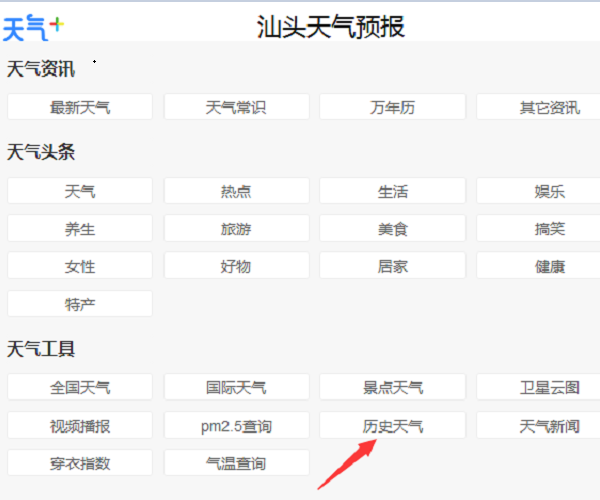This screenshot has height=500, width=600.
Task: Open 国际天气 tool
Action: (x=236, y=387)
